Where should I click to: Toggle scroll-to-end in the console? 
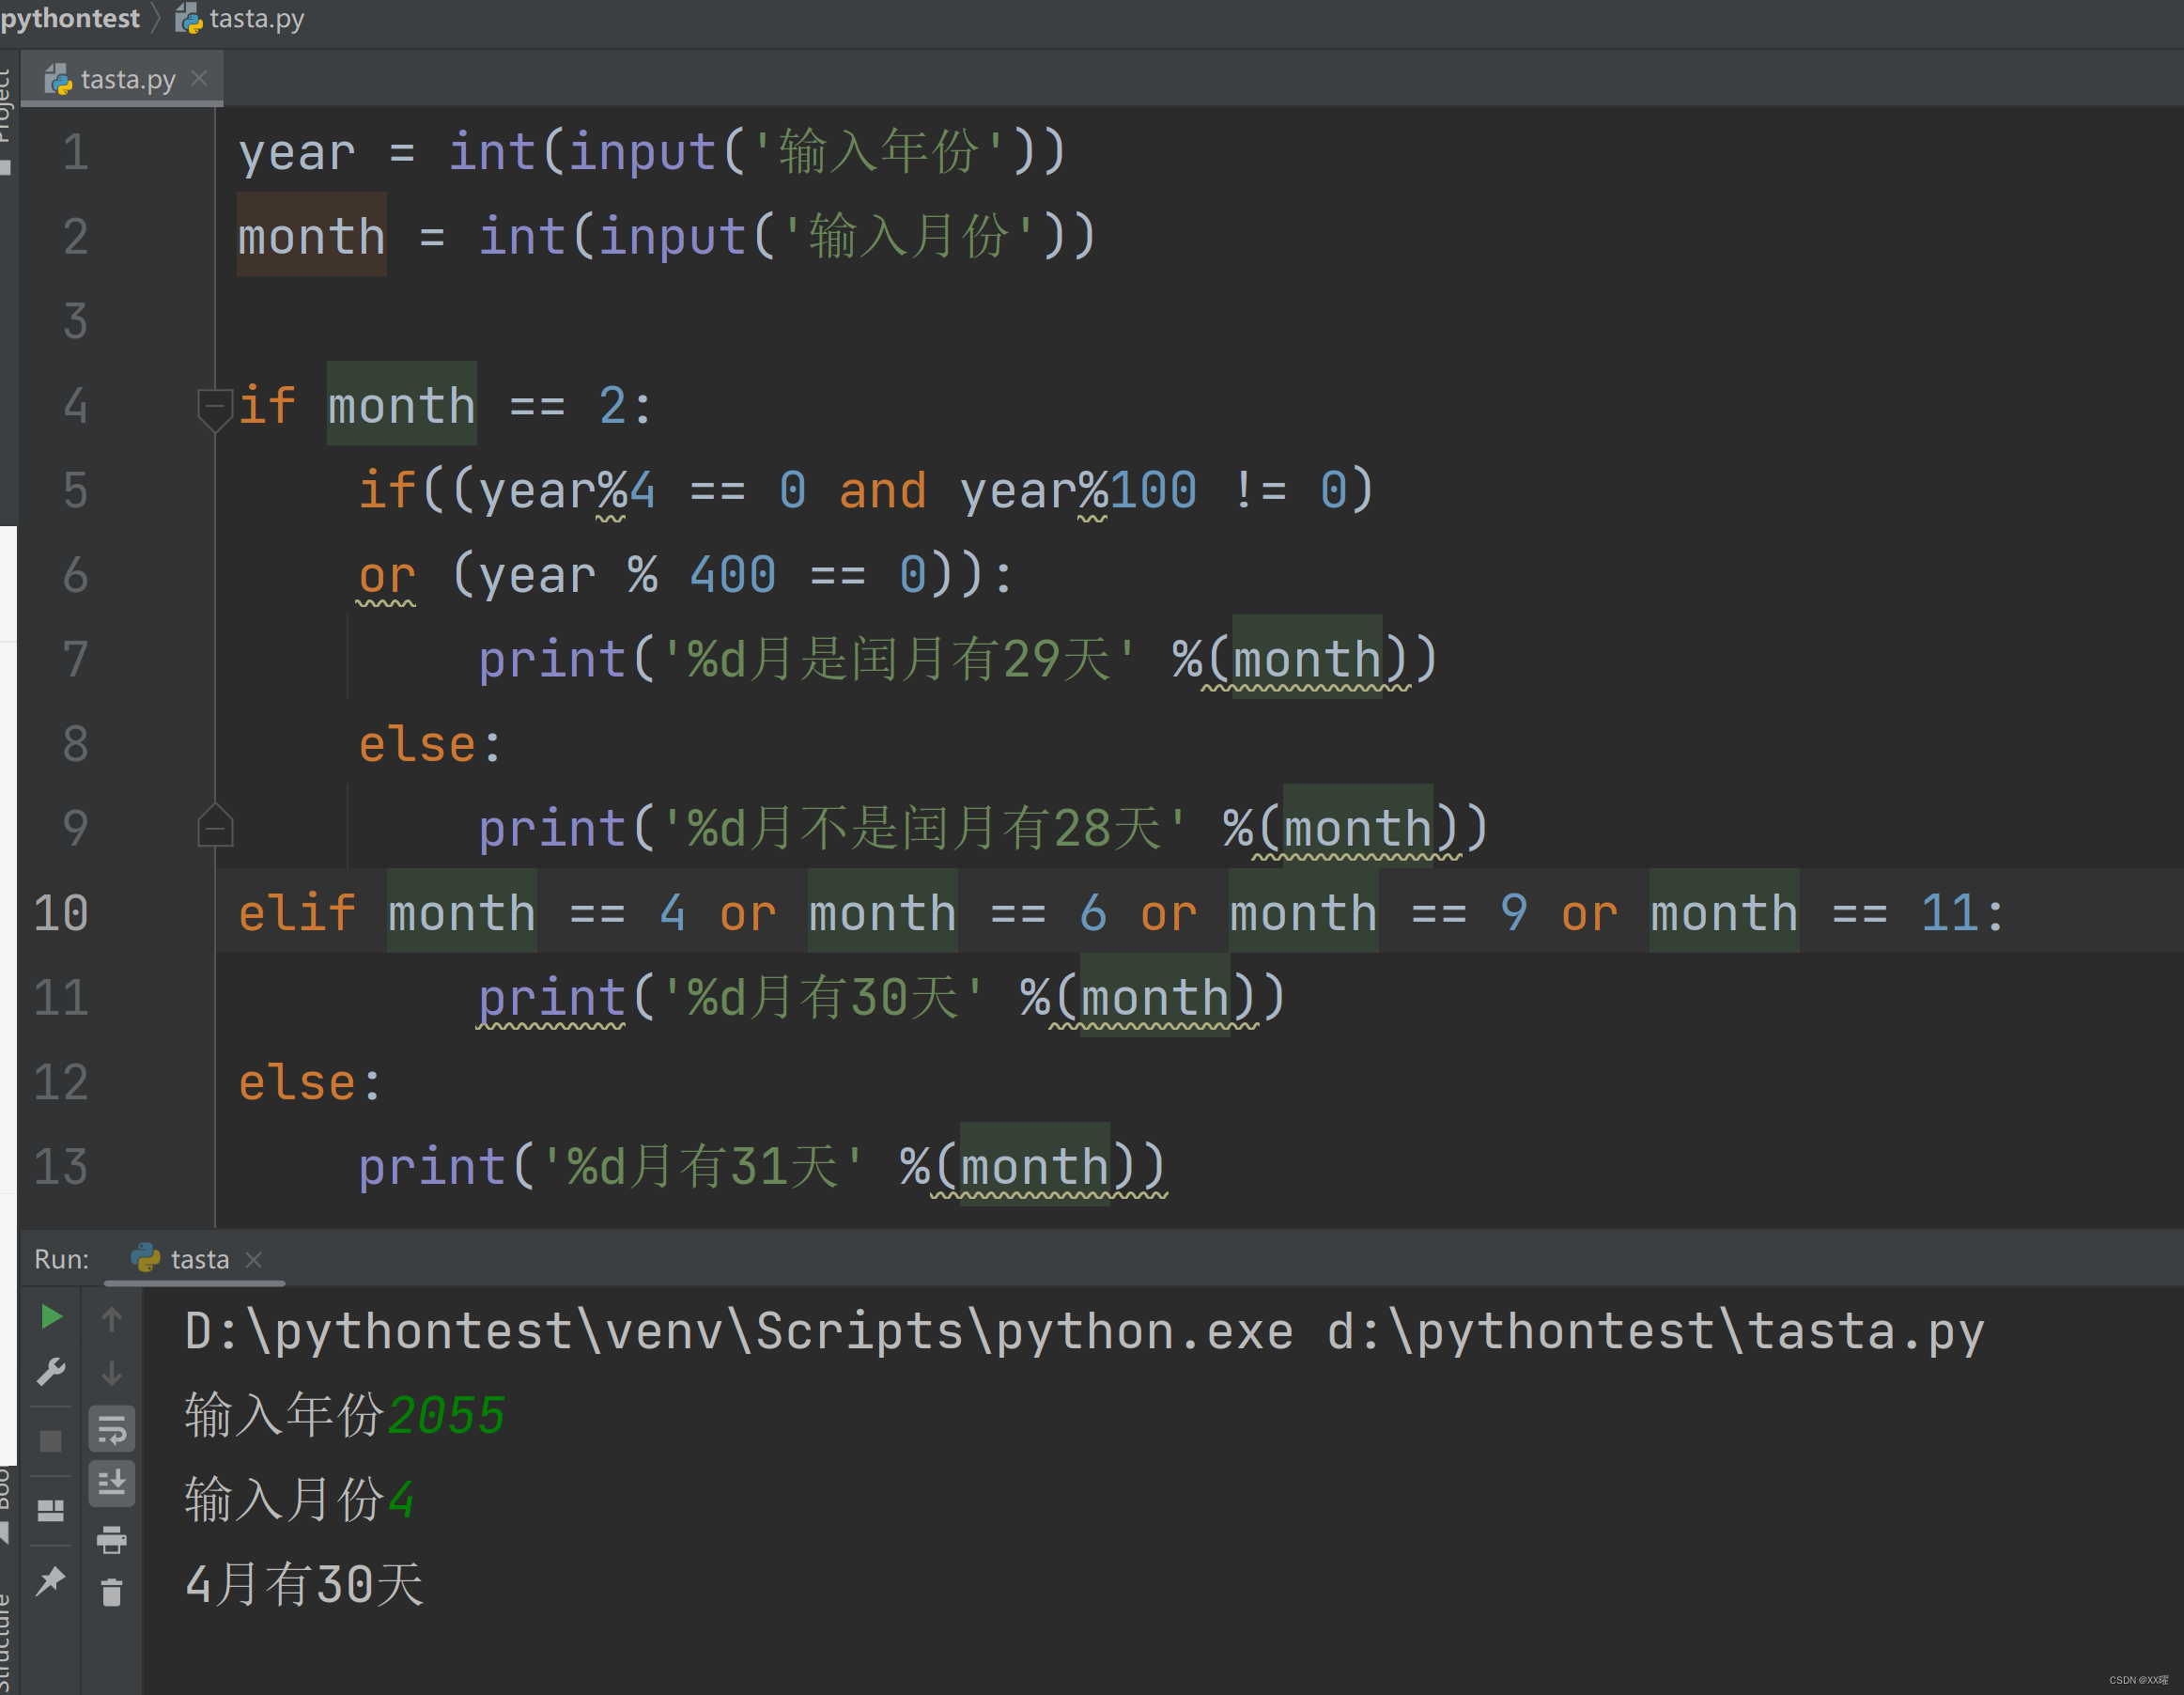pos(112,1484)
